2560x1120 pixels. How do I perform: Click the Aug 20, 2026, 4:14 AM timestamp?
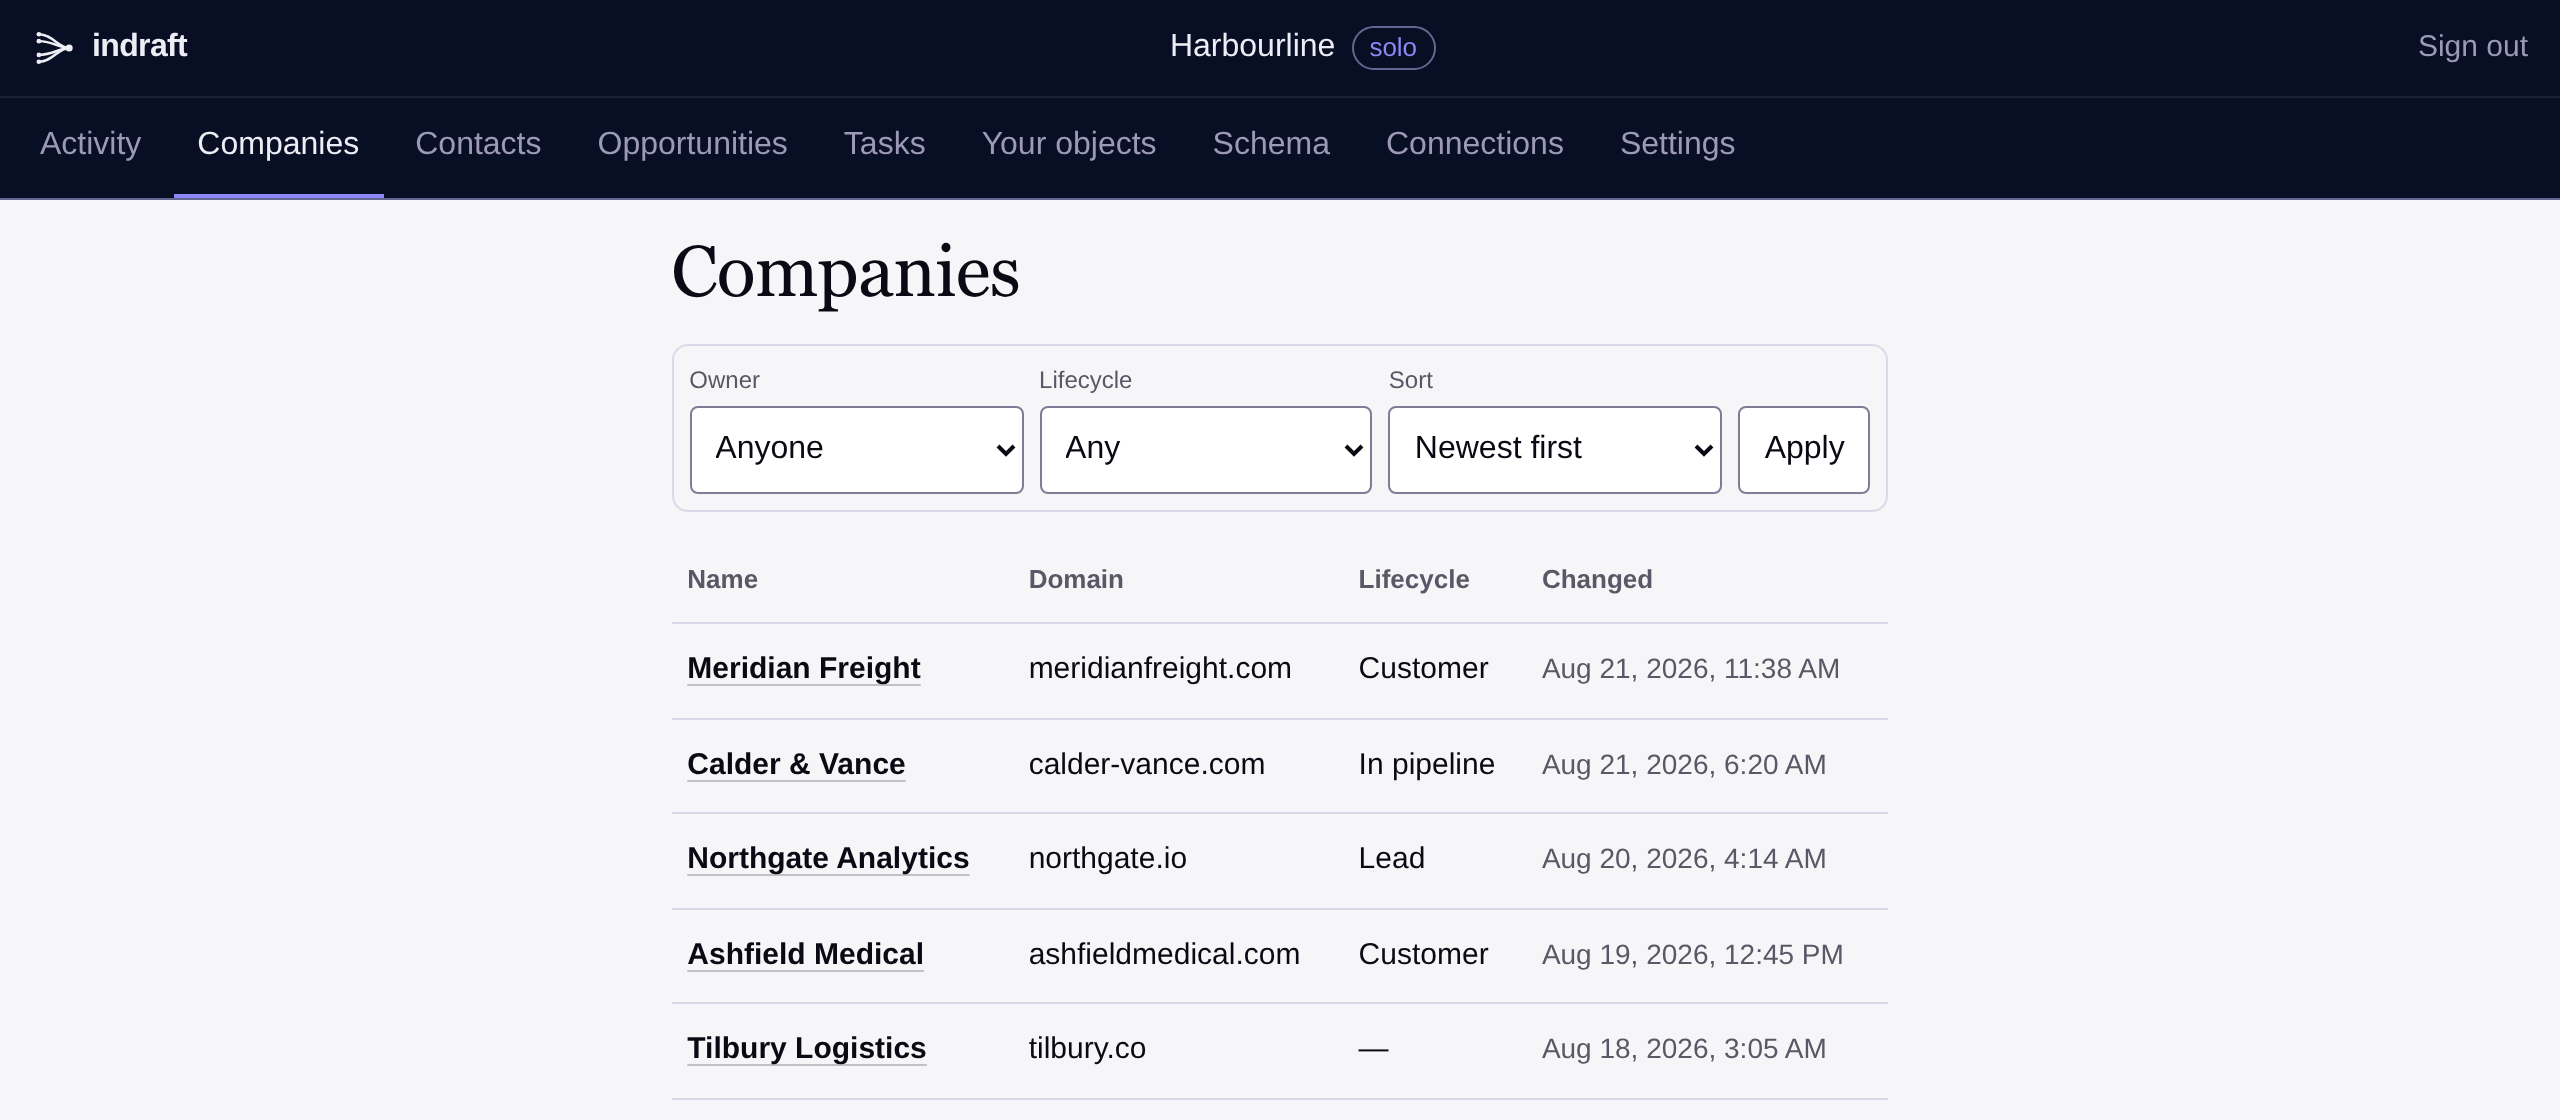tap(1684, 858)
